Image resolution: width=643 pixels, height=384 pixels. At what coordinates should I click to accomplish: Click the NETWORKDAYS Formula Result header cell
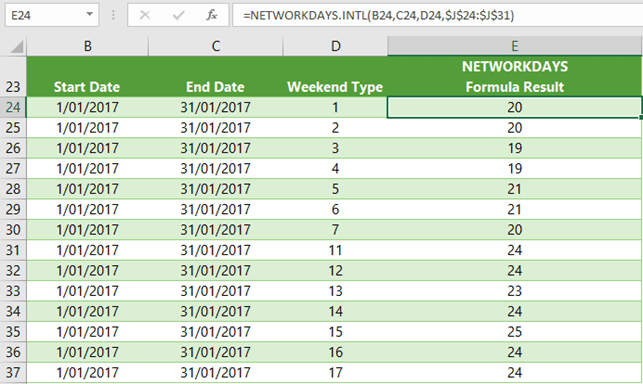(x=515, y=77)
